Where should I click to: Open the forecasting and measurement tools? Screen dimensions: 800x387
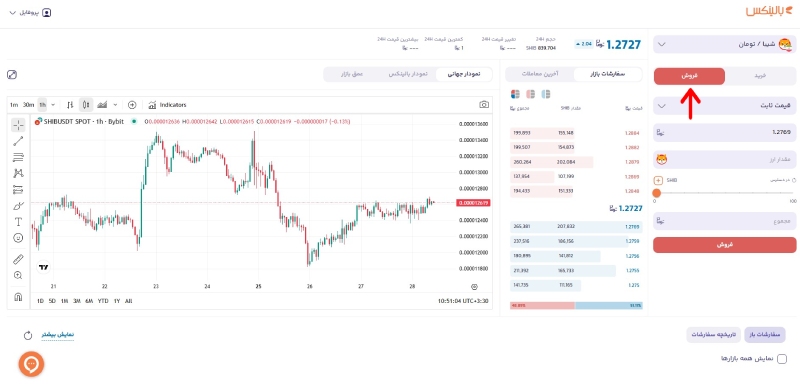tap(18, 190)
